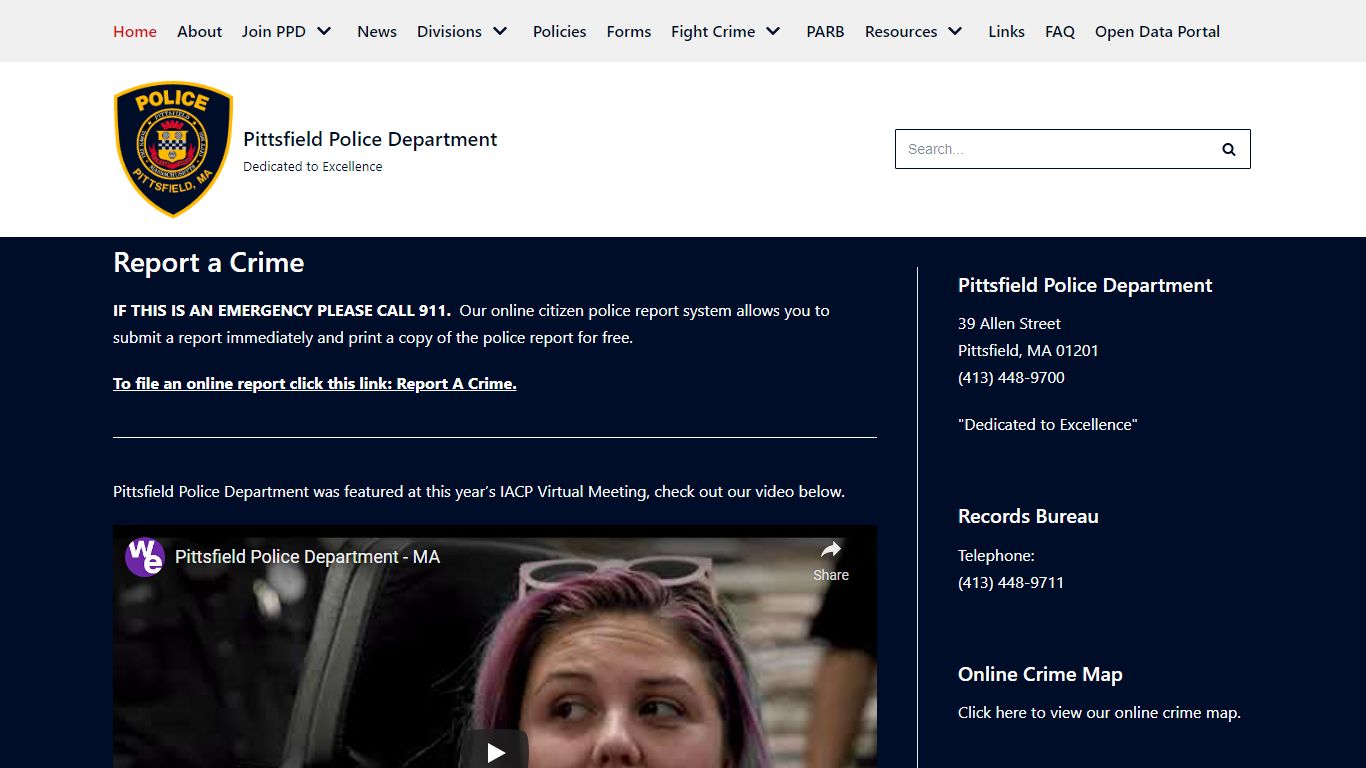Select the Join PPD menu label
Screen dimensions: 1366x768
pyautogui.click(x=274, y=31)
